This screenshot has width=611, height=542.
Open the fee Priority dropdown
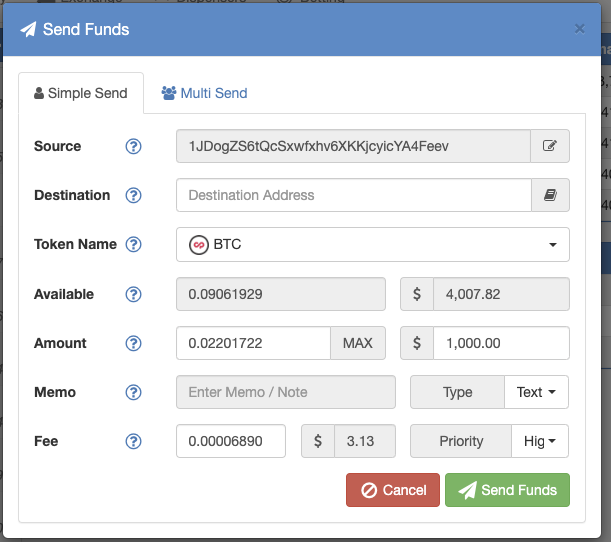pyautogui.click(x=540, y=441)
